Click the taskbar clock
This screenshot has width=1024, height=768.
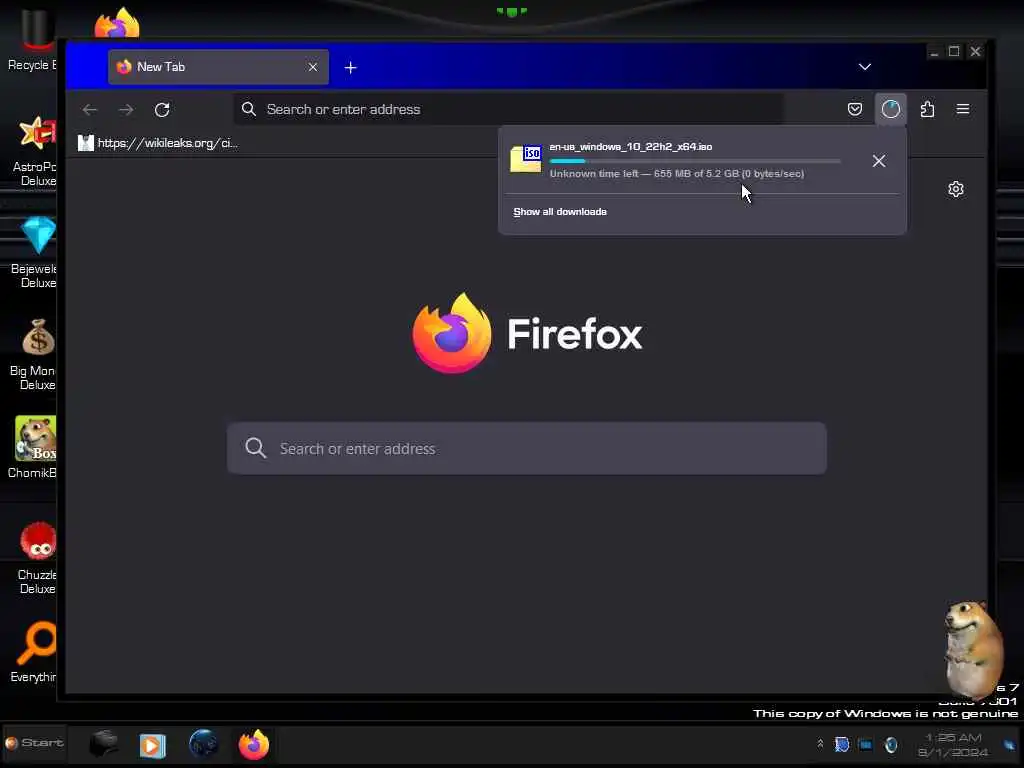coord(953,744)
